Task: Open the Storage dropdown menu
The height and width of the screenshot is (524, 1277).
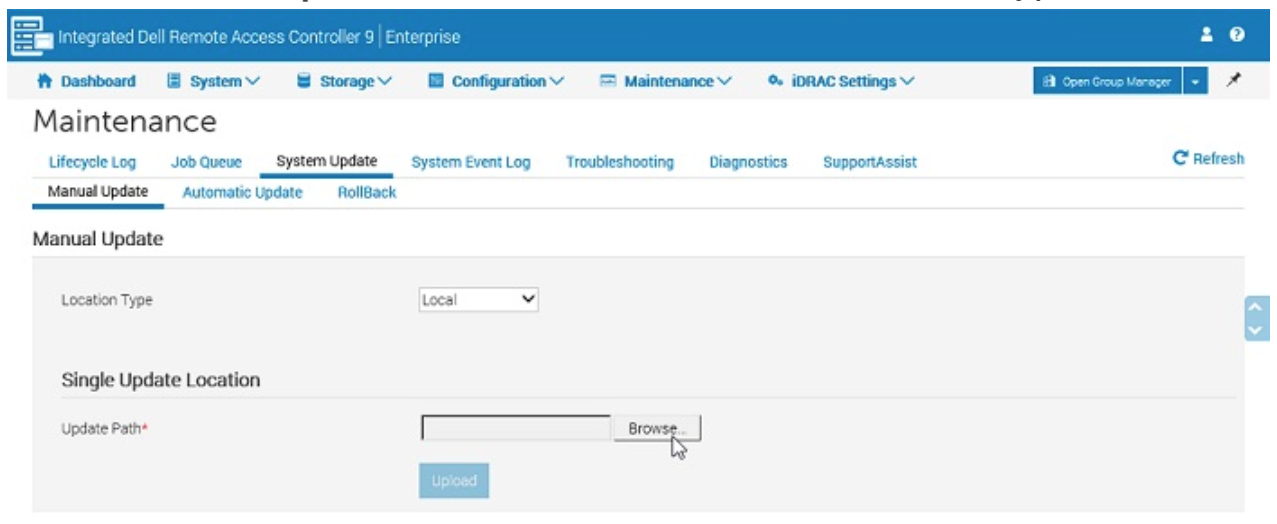Action: (x=345, y=81)
